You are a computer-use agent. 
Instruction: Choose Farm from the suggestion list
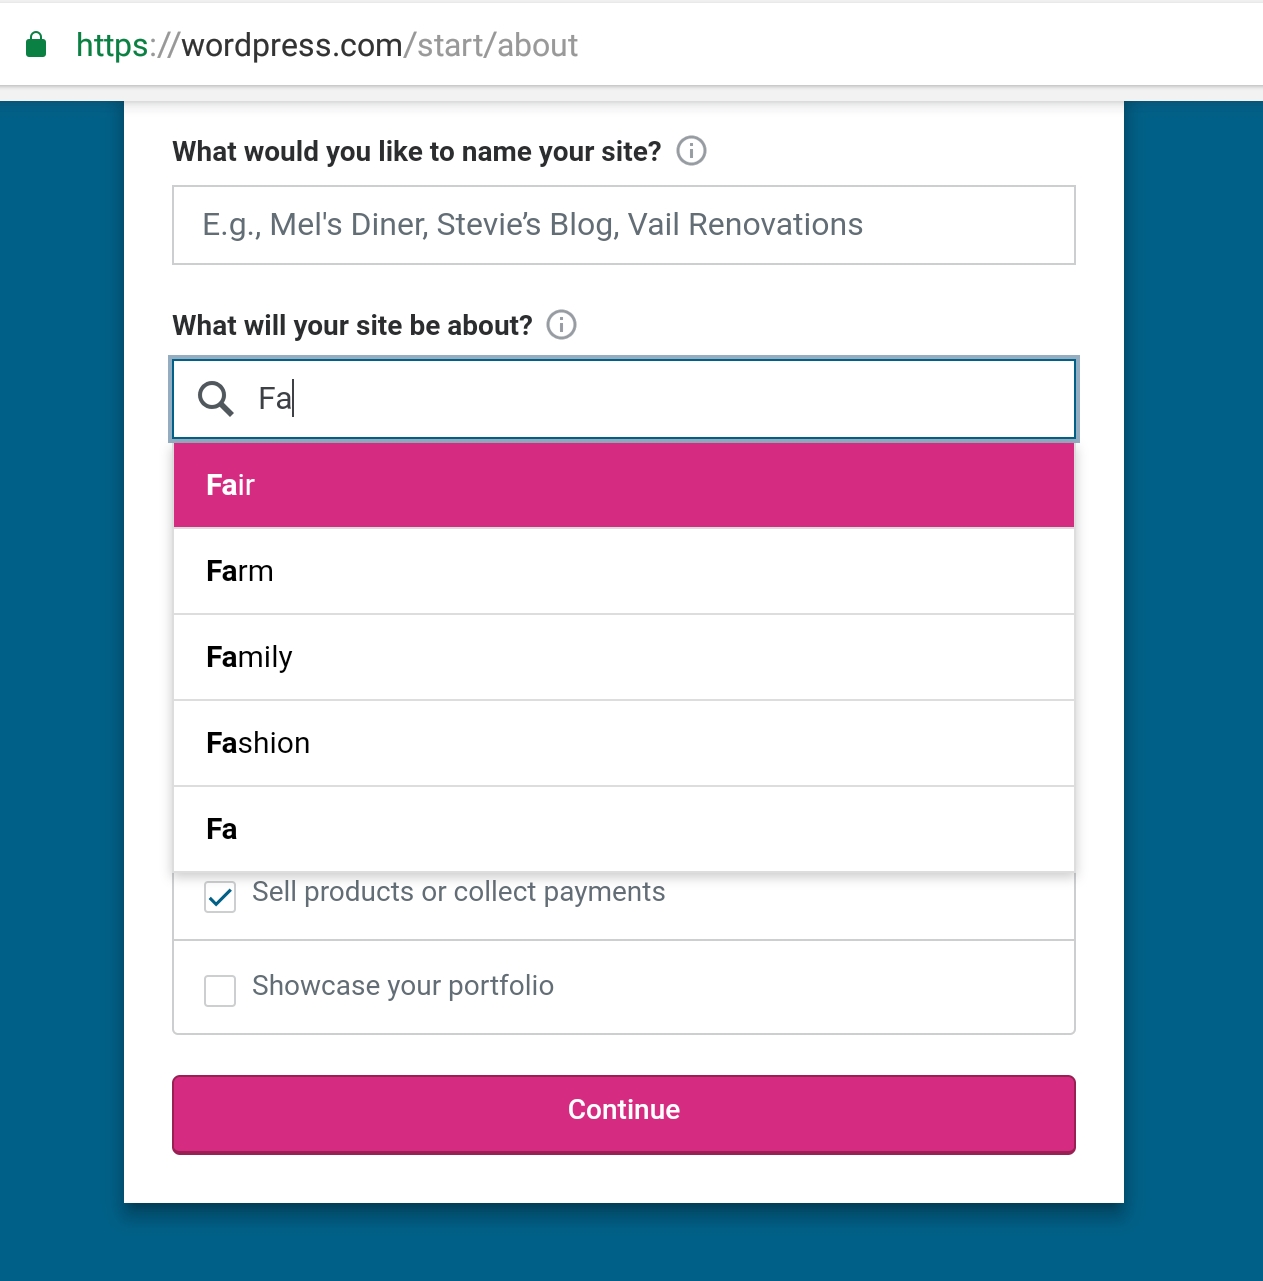coord(624,570)
